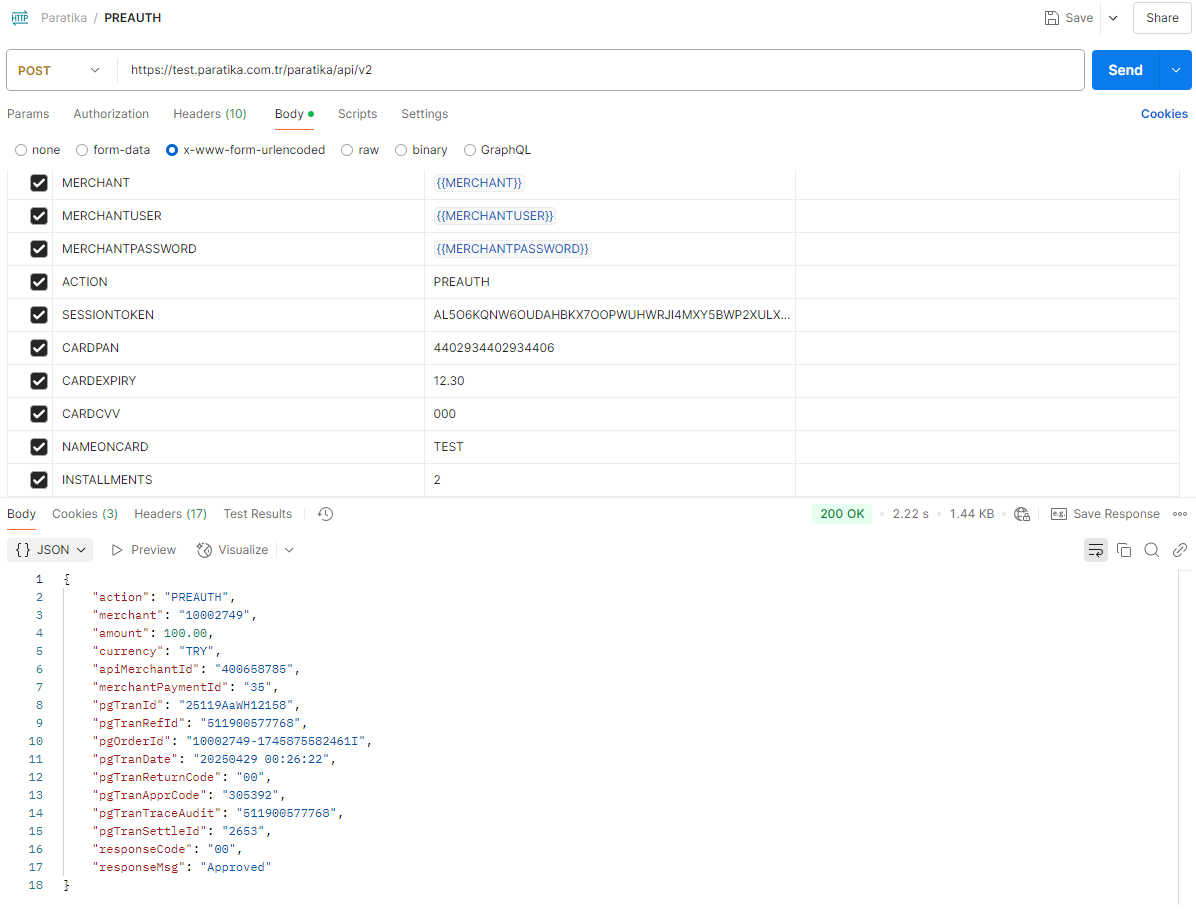Switch to the Headers (10) request tab
This screenshot has height=909, width=1196.
(x=210, y=114)
